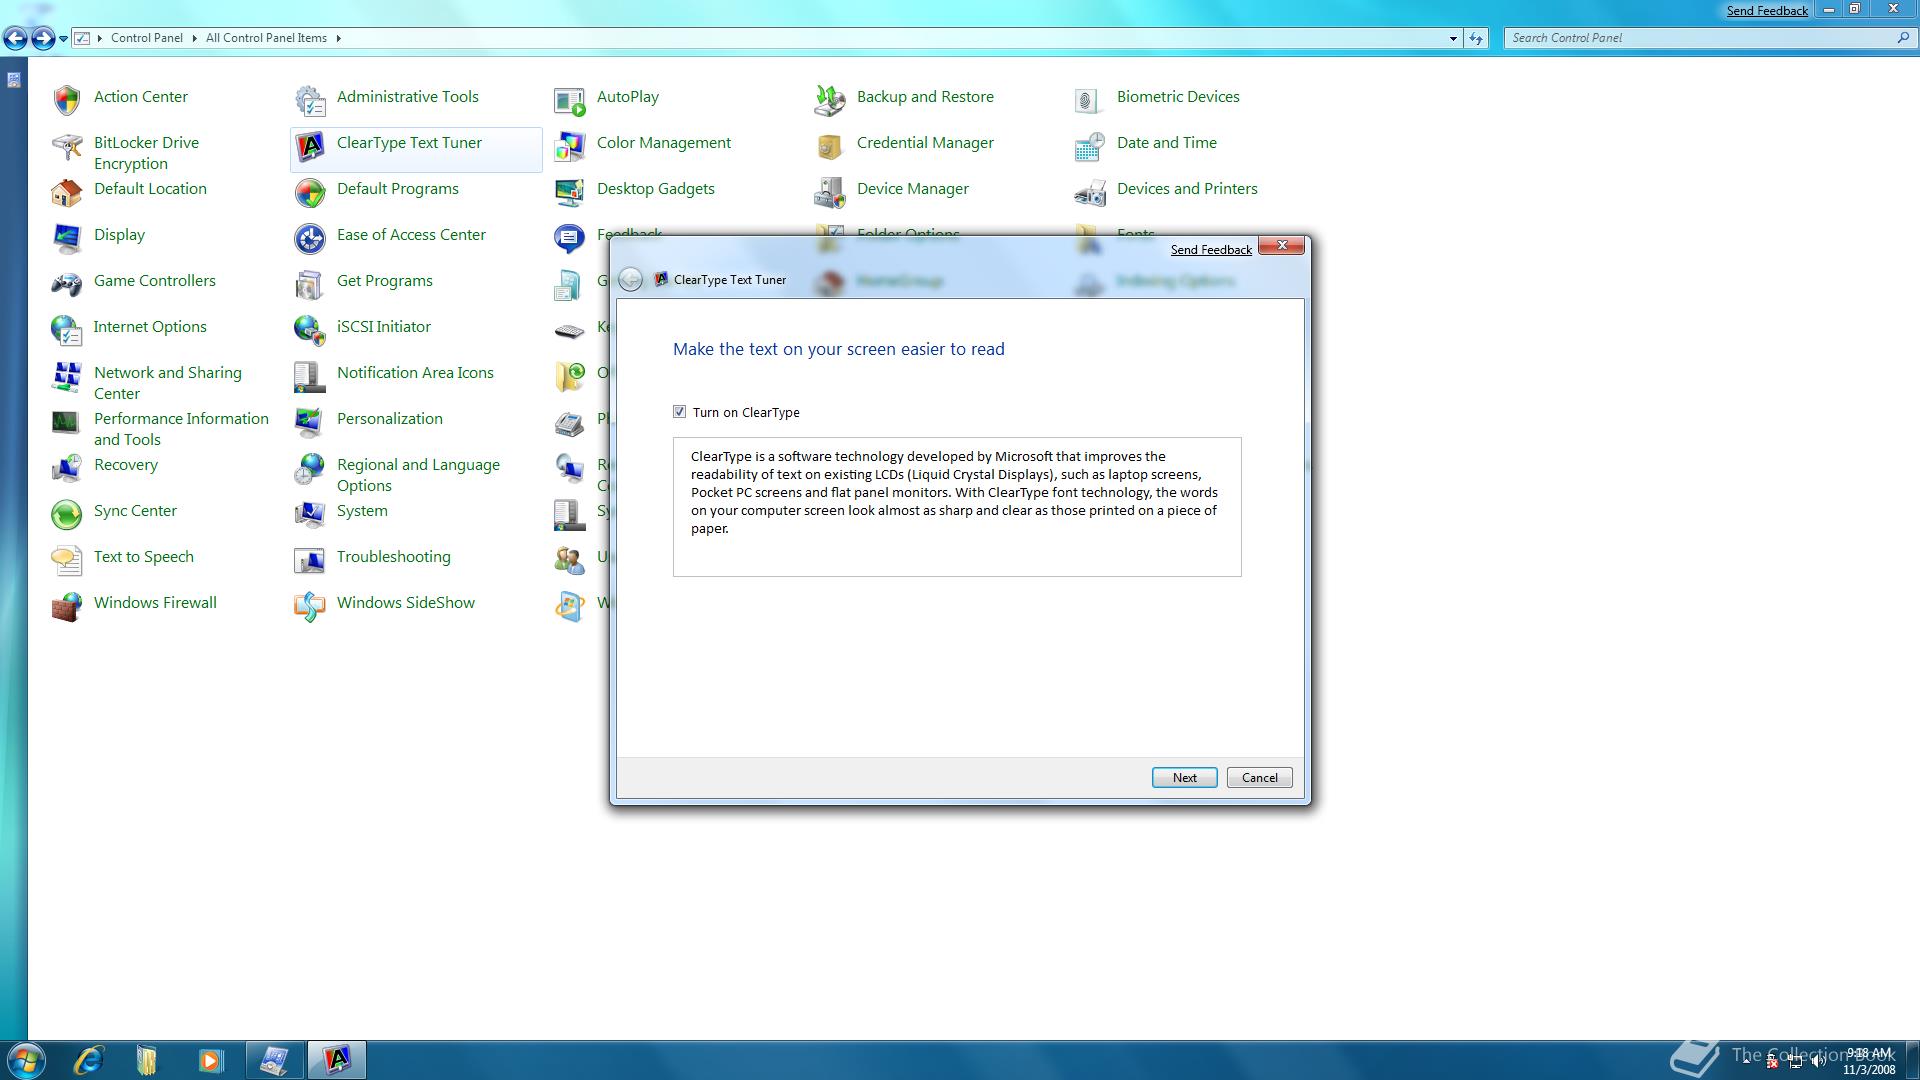Image resolution: width=1920 pixels, height=1080 pixels.
Task: Open iSCSI Initiator icon
Action: [x=309, y=329]
